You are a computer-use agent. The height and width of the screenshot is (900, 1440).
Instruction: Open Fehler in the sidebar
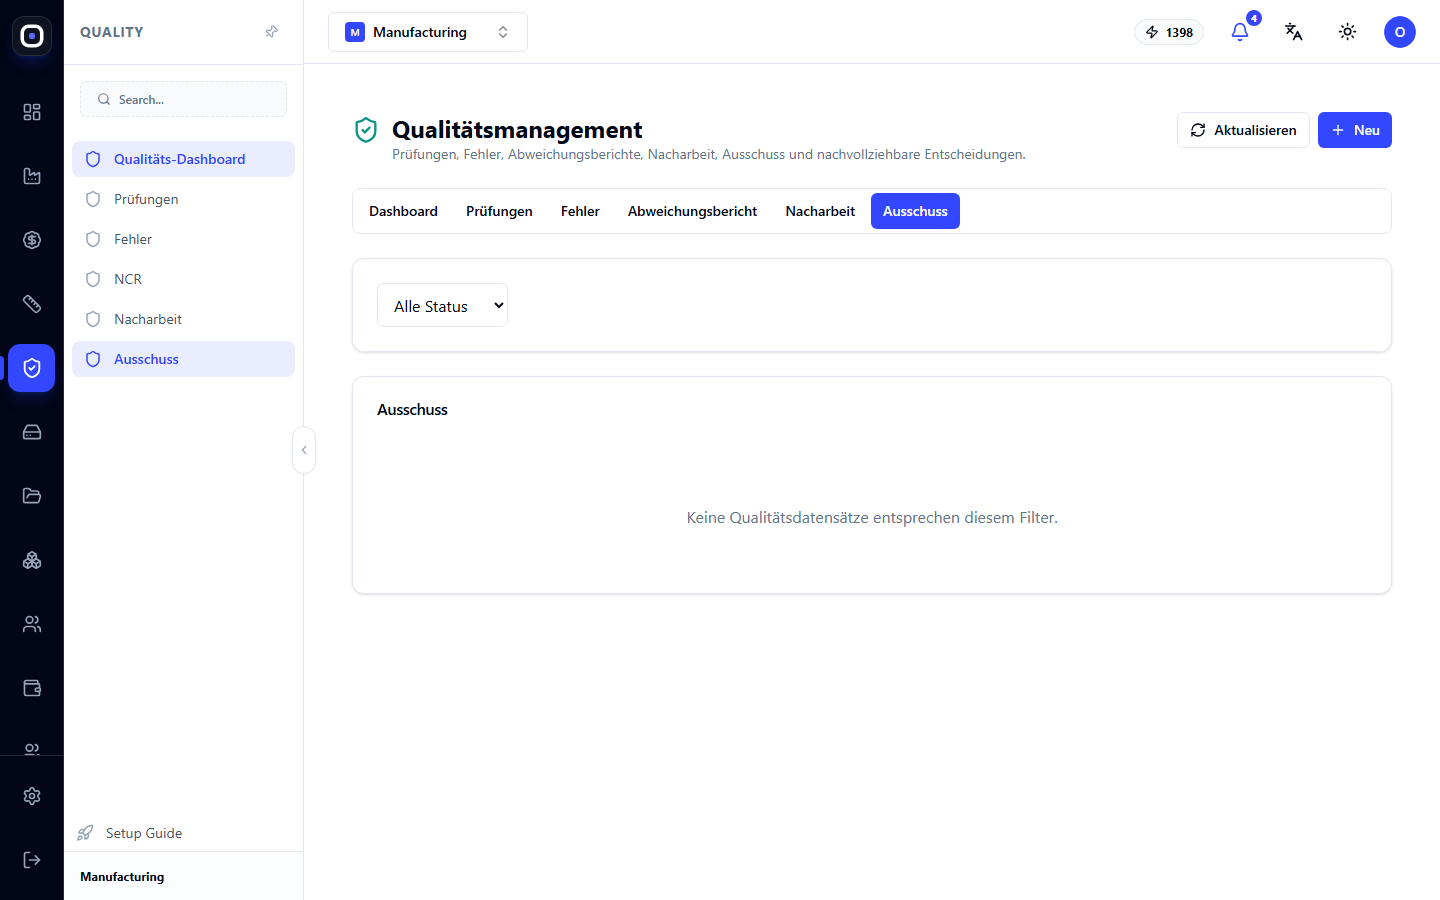click(183, 239)
